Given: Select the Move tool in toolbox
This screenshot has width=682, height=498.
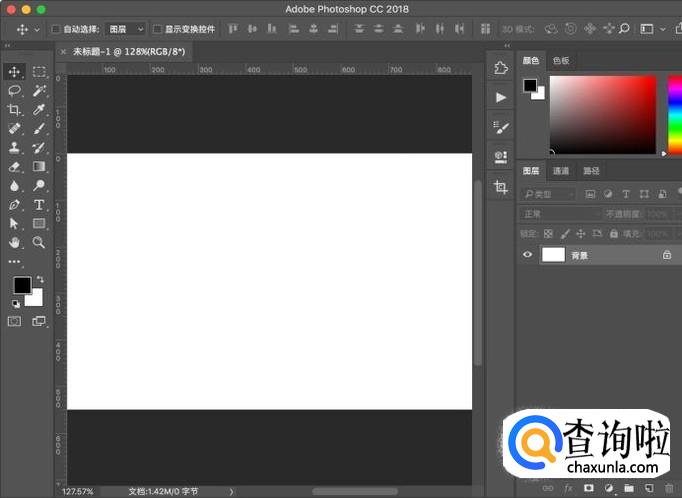Looking at the screenshot, I should click(14, 72).
